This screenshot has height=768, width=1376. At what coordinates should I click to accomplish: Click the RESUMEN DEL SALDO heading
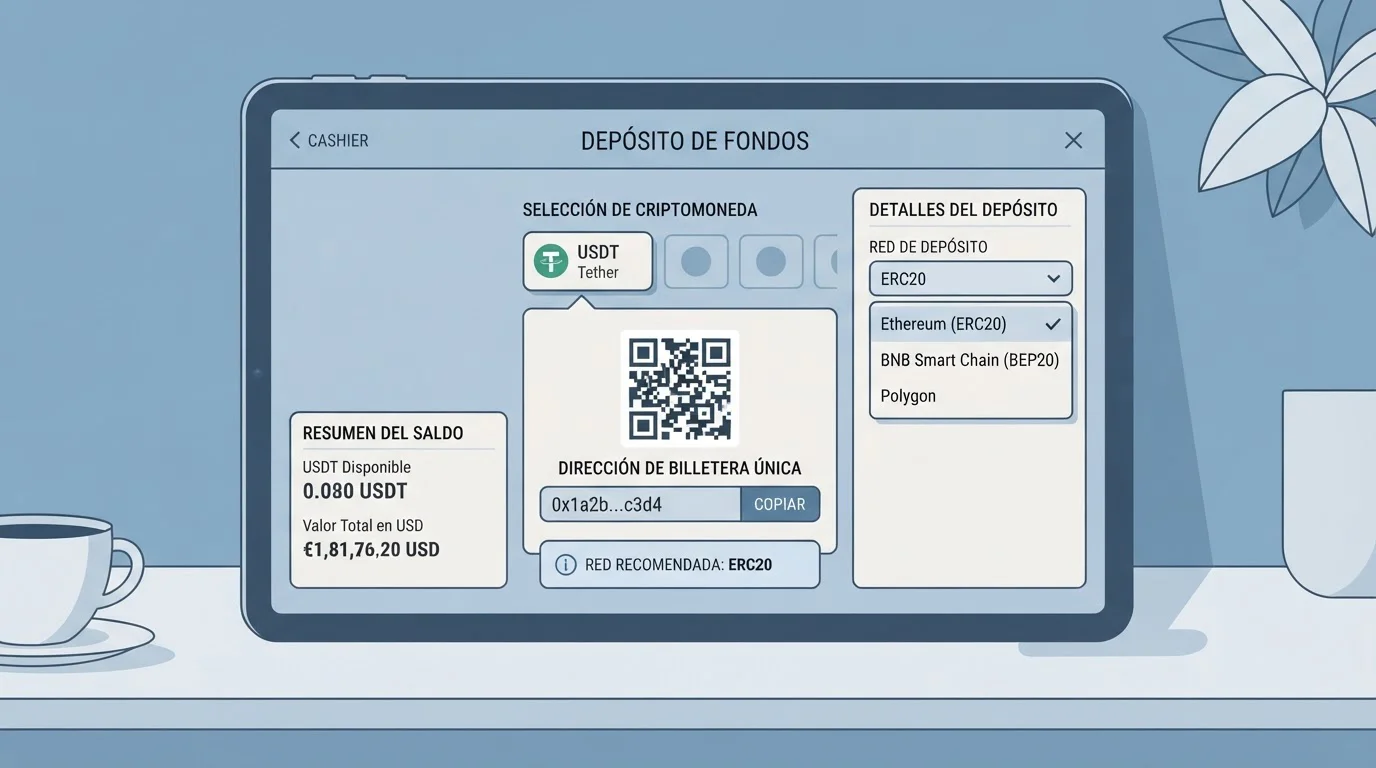[383, 433]
